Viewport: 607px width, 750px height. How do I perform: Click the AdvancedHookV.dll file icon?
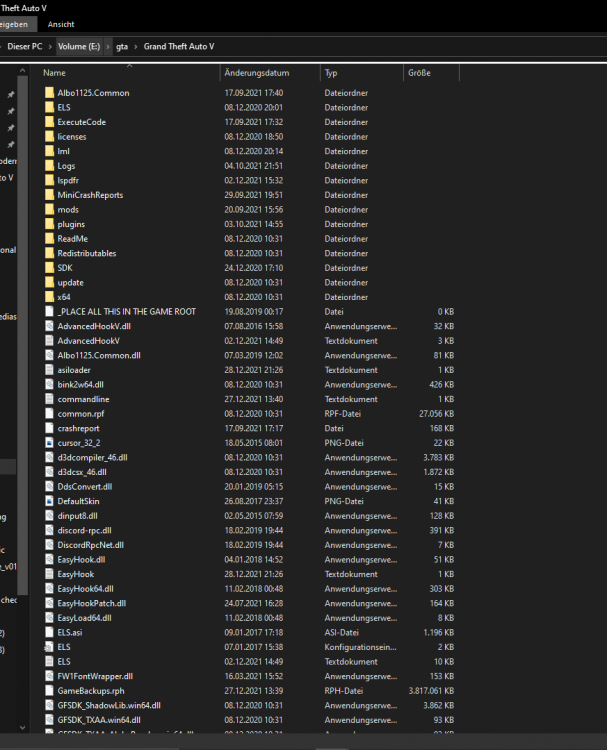[x=49, y=326]
